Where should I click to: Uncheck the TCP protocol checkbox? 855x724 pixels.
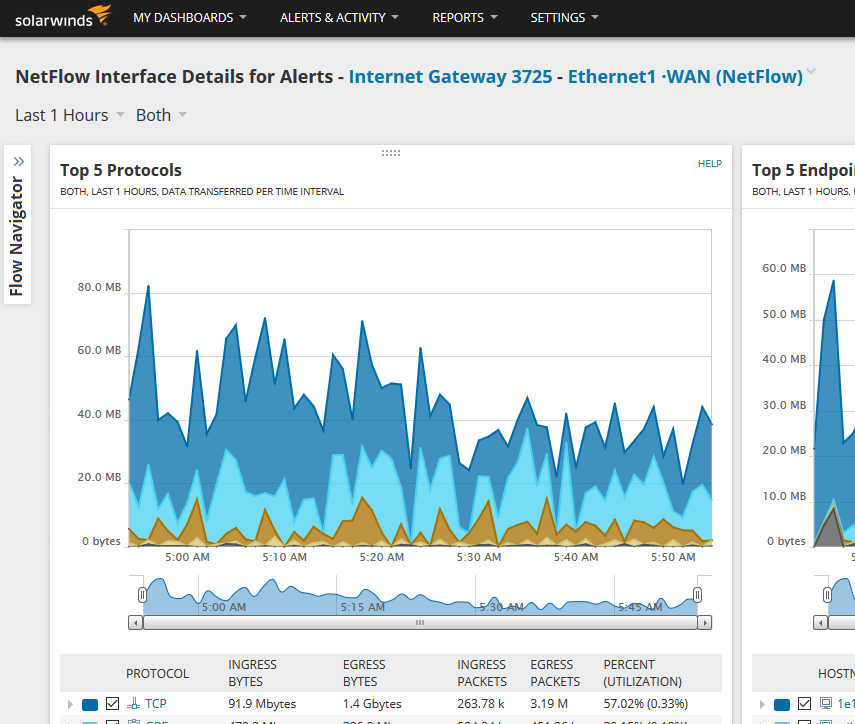[x=113, y=704]
